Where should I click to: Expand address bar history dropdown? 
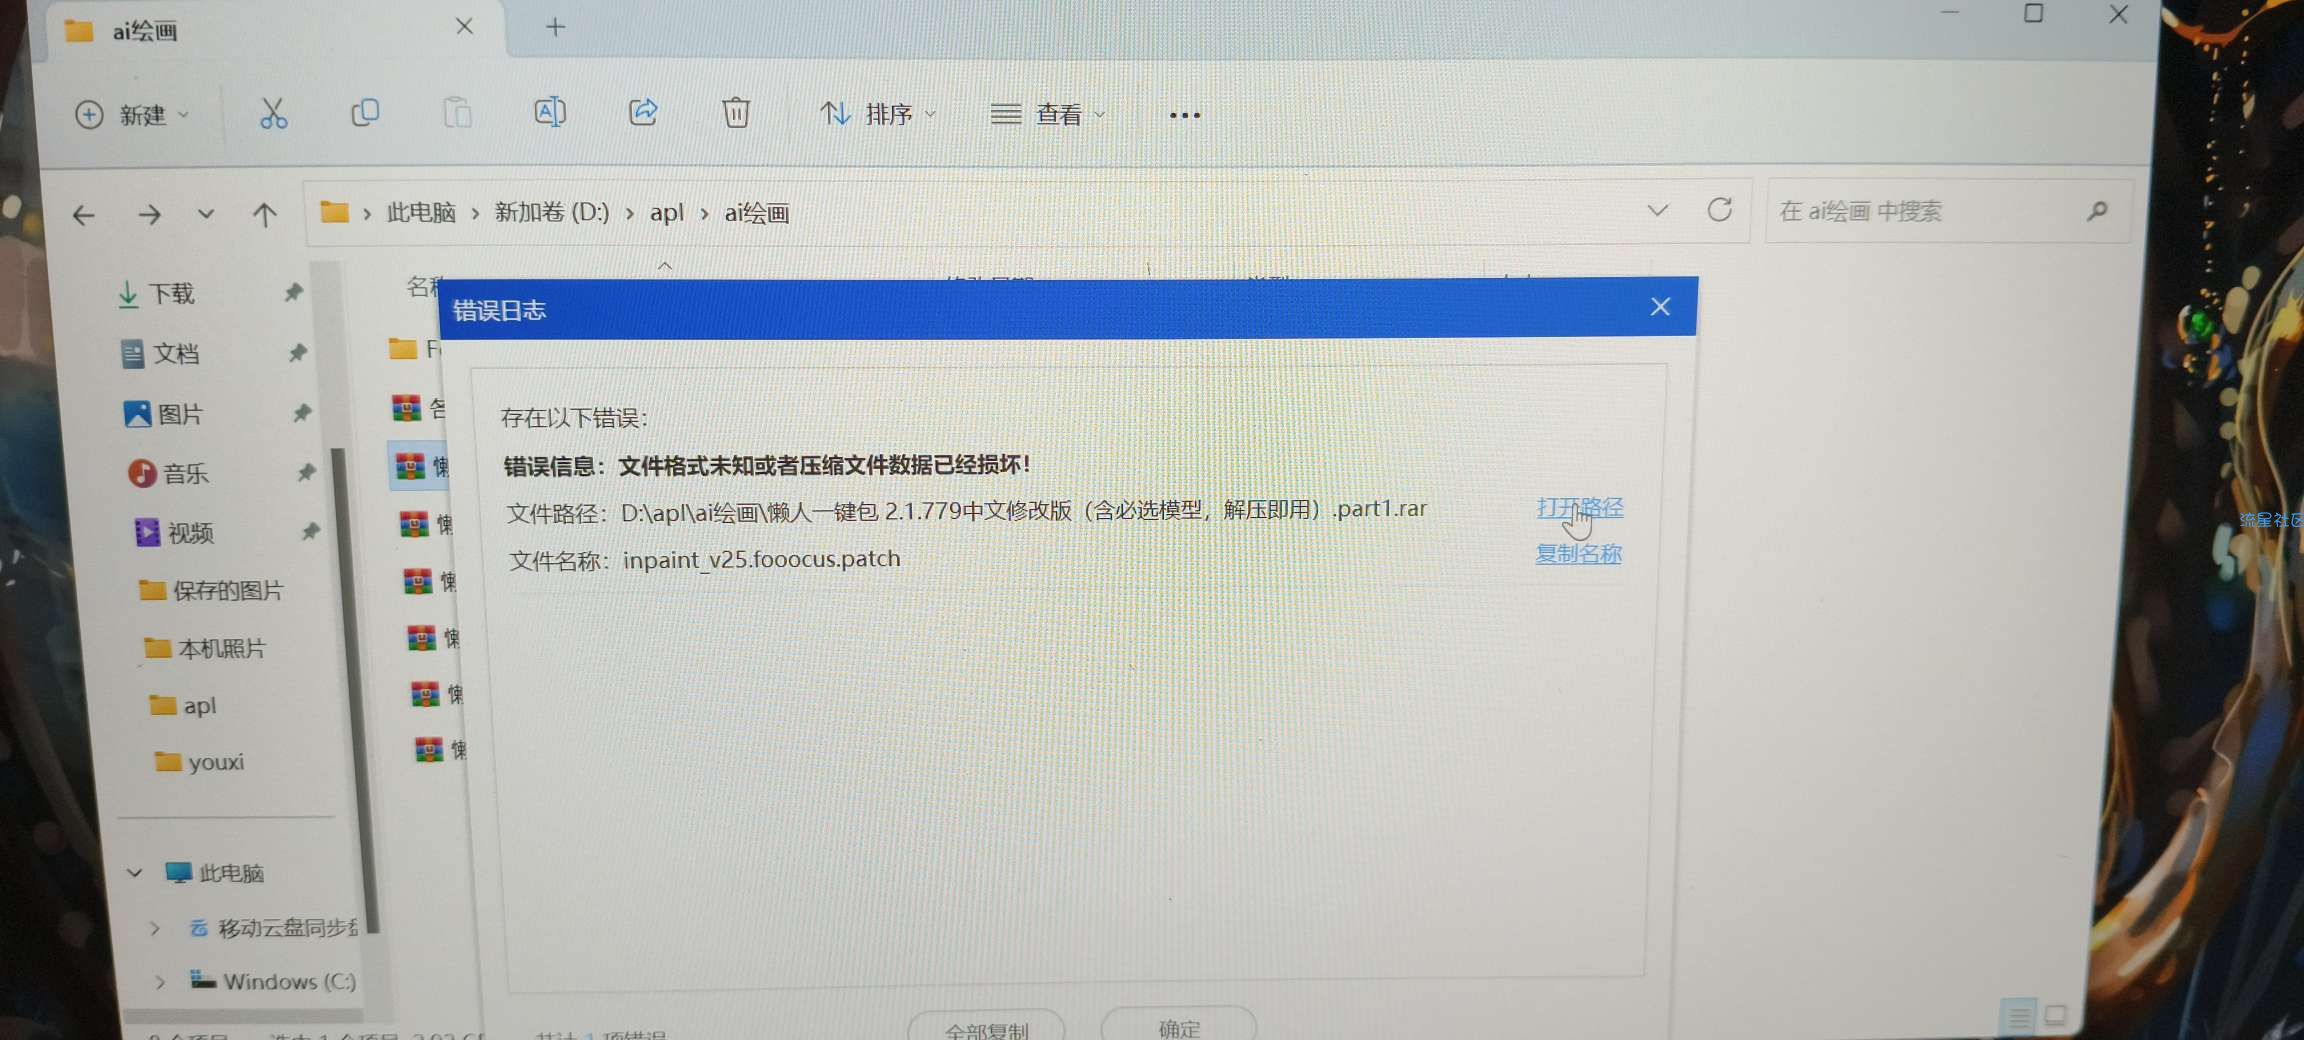1657,211
